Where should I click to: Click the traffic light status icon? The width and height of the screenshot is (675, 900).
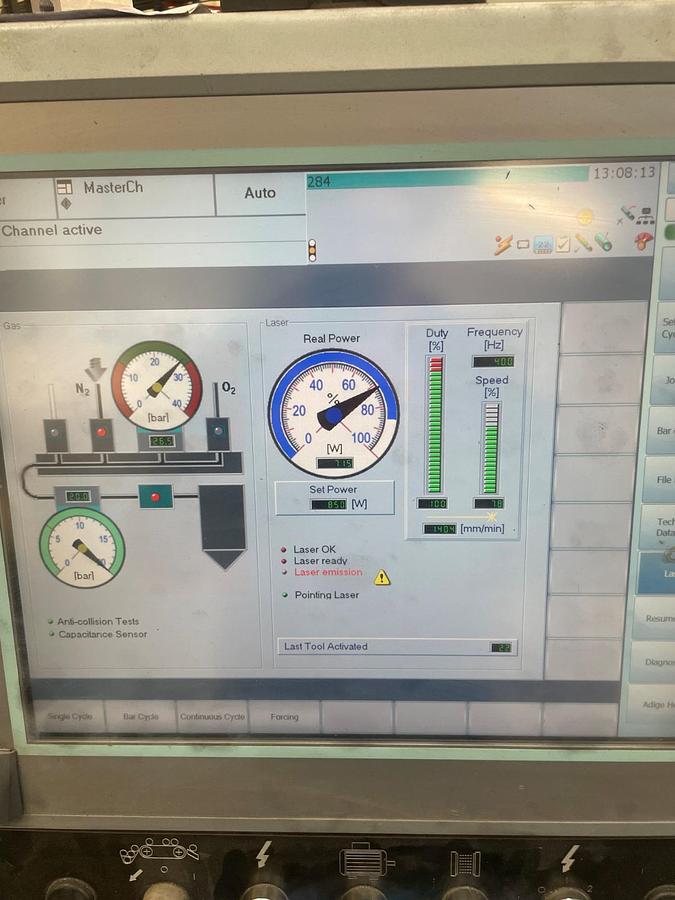pos(312,249)
